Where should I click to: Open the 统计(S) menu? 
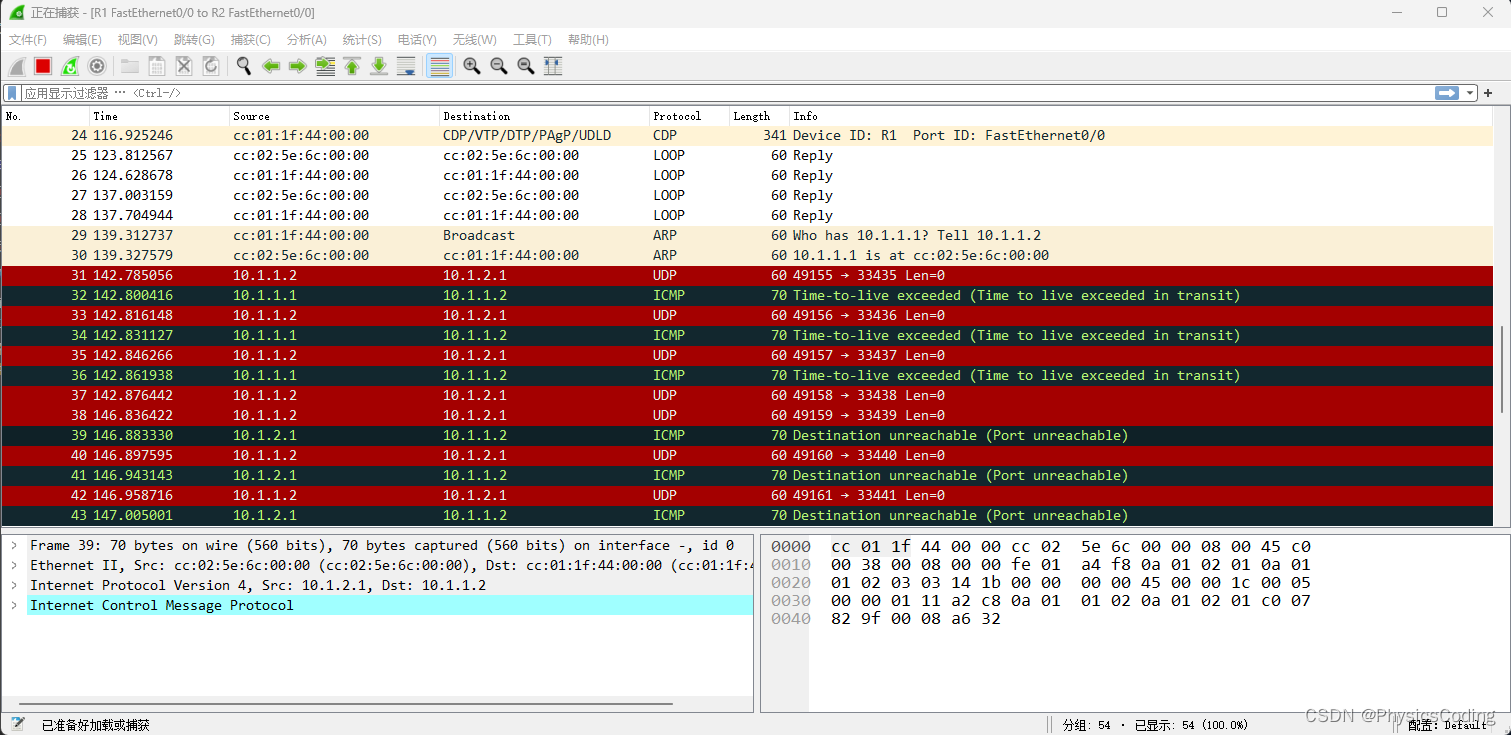tap(360, 39)
